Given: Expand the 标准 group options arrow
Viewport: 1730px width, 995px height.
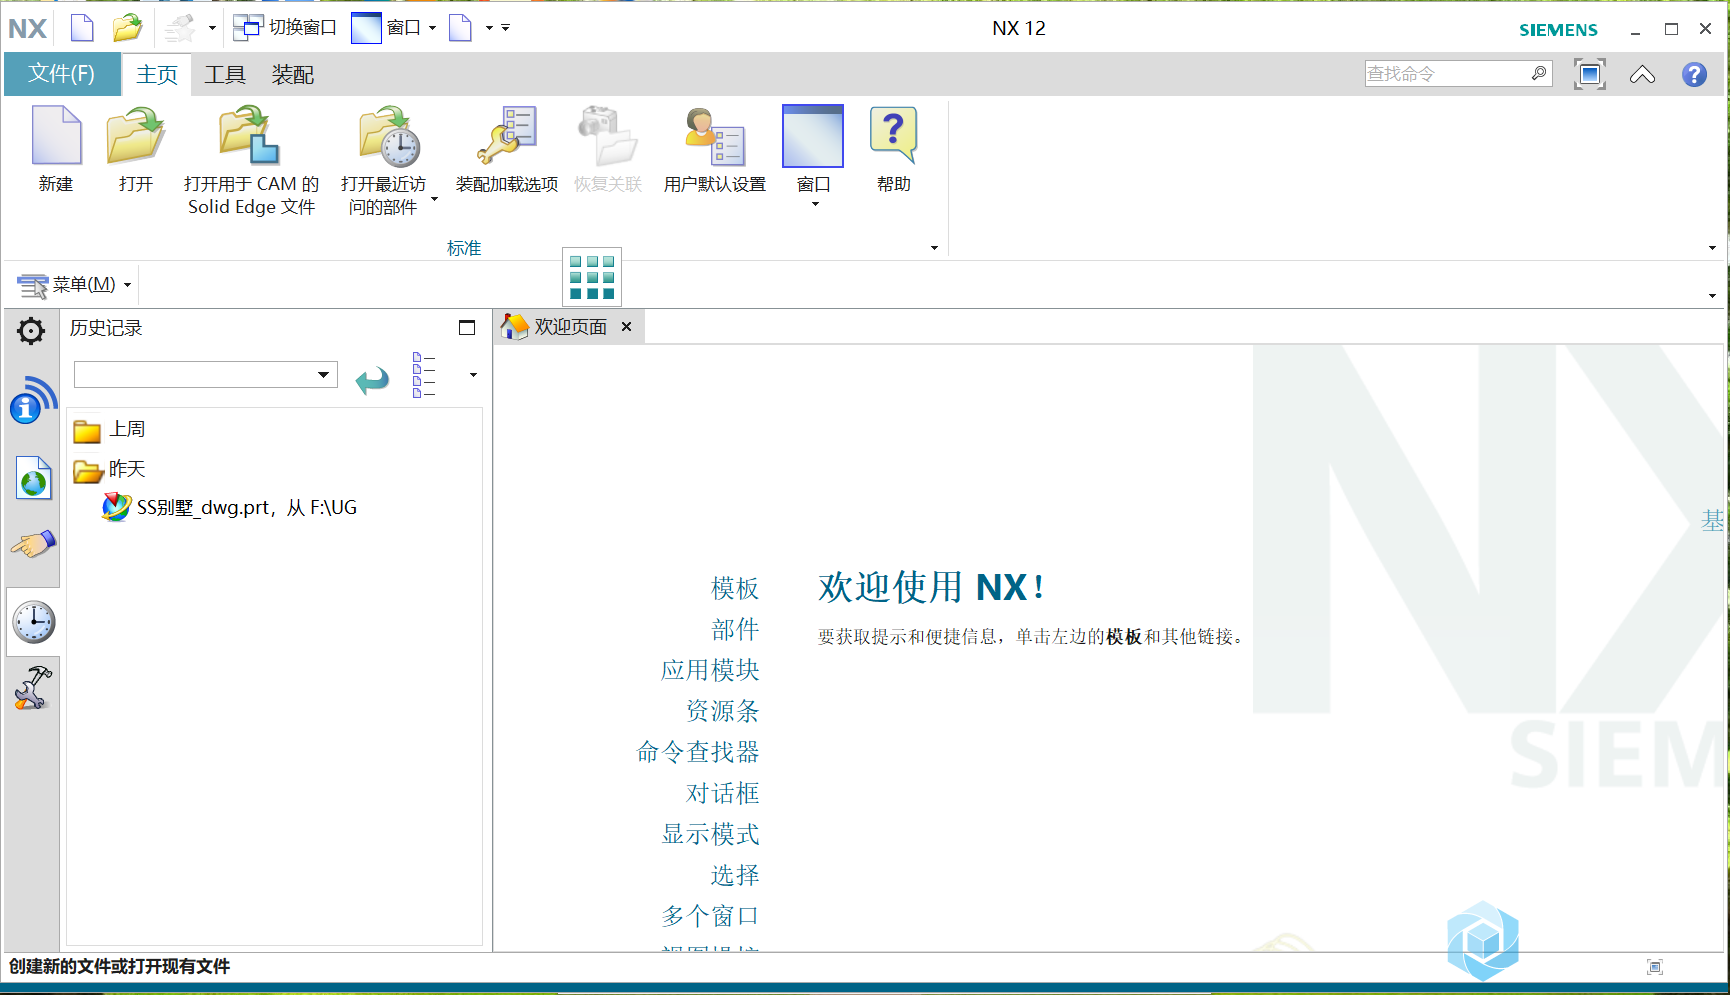Looking at the screenshot, I should [935, 248].
